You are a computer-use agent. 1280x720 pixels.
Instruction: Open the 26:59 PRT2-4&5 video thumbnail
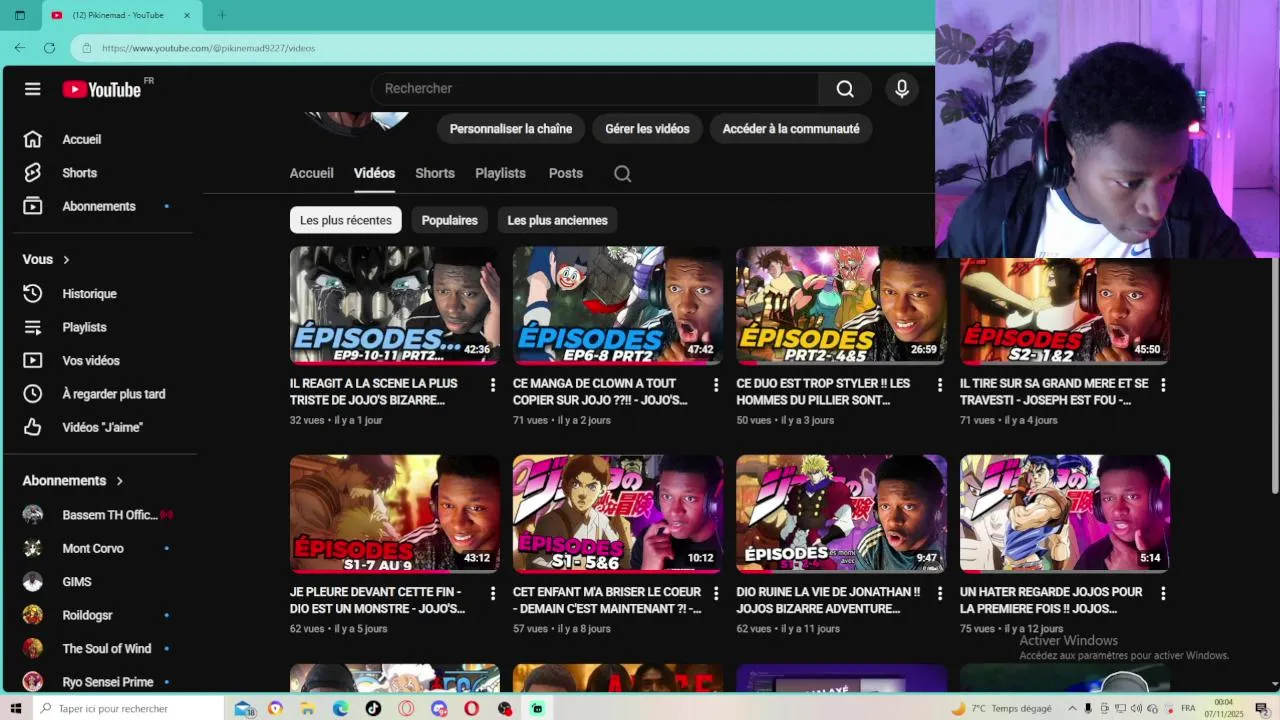pyautogui.click(x=841, y=305)
